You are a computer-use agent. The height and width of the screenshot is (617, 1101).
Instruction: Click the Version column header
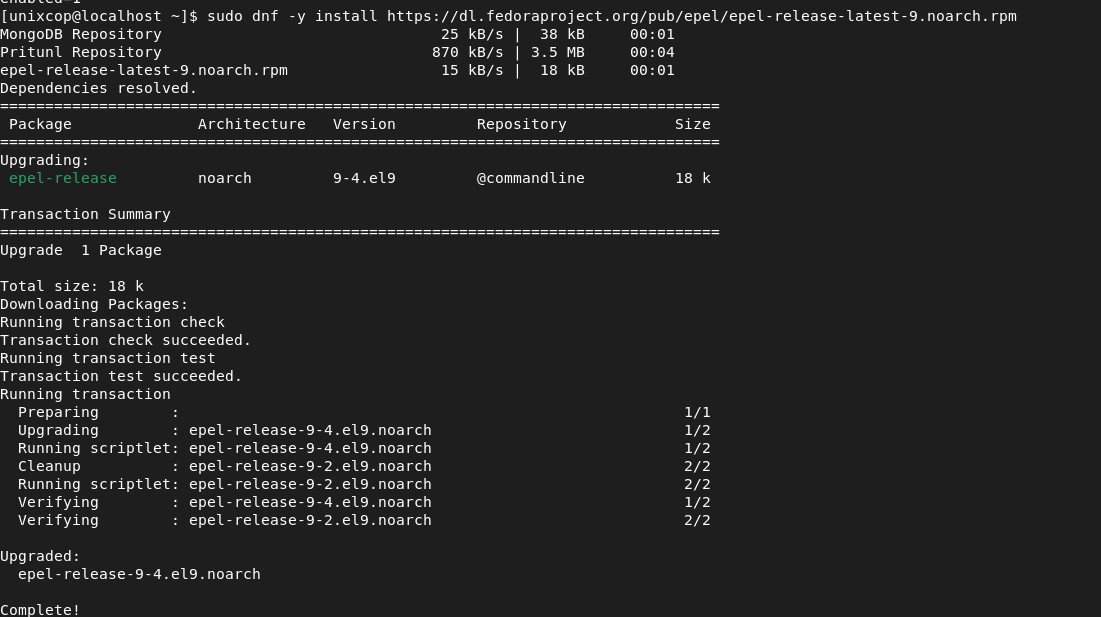(x=364, y=124)
